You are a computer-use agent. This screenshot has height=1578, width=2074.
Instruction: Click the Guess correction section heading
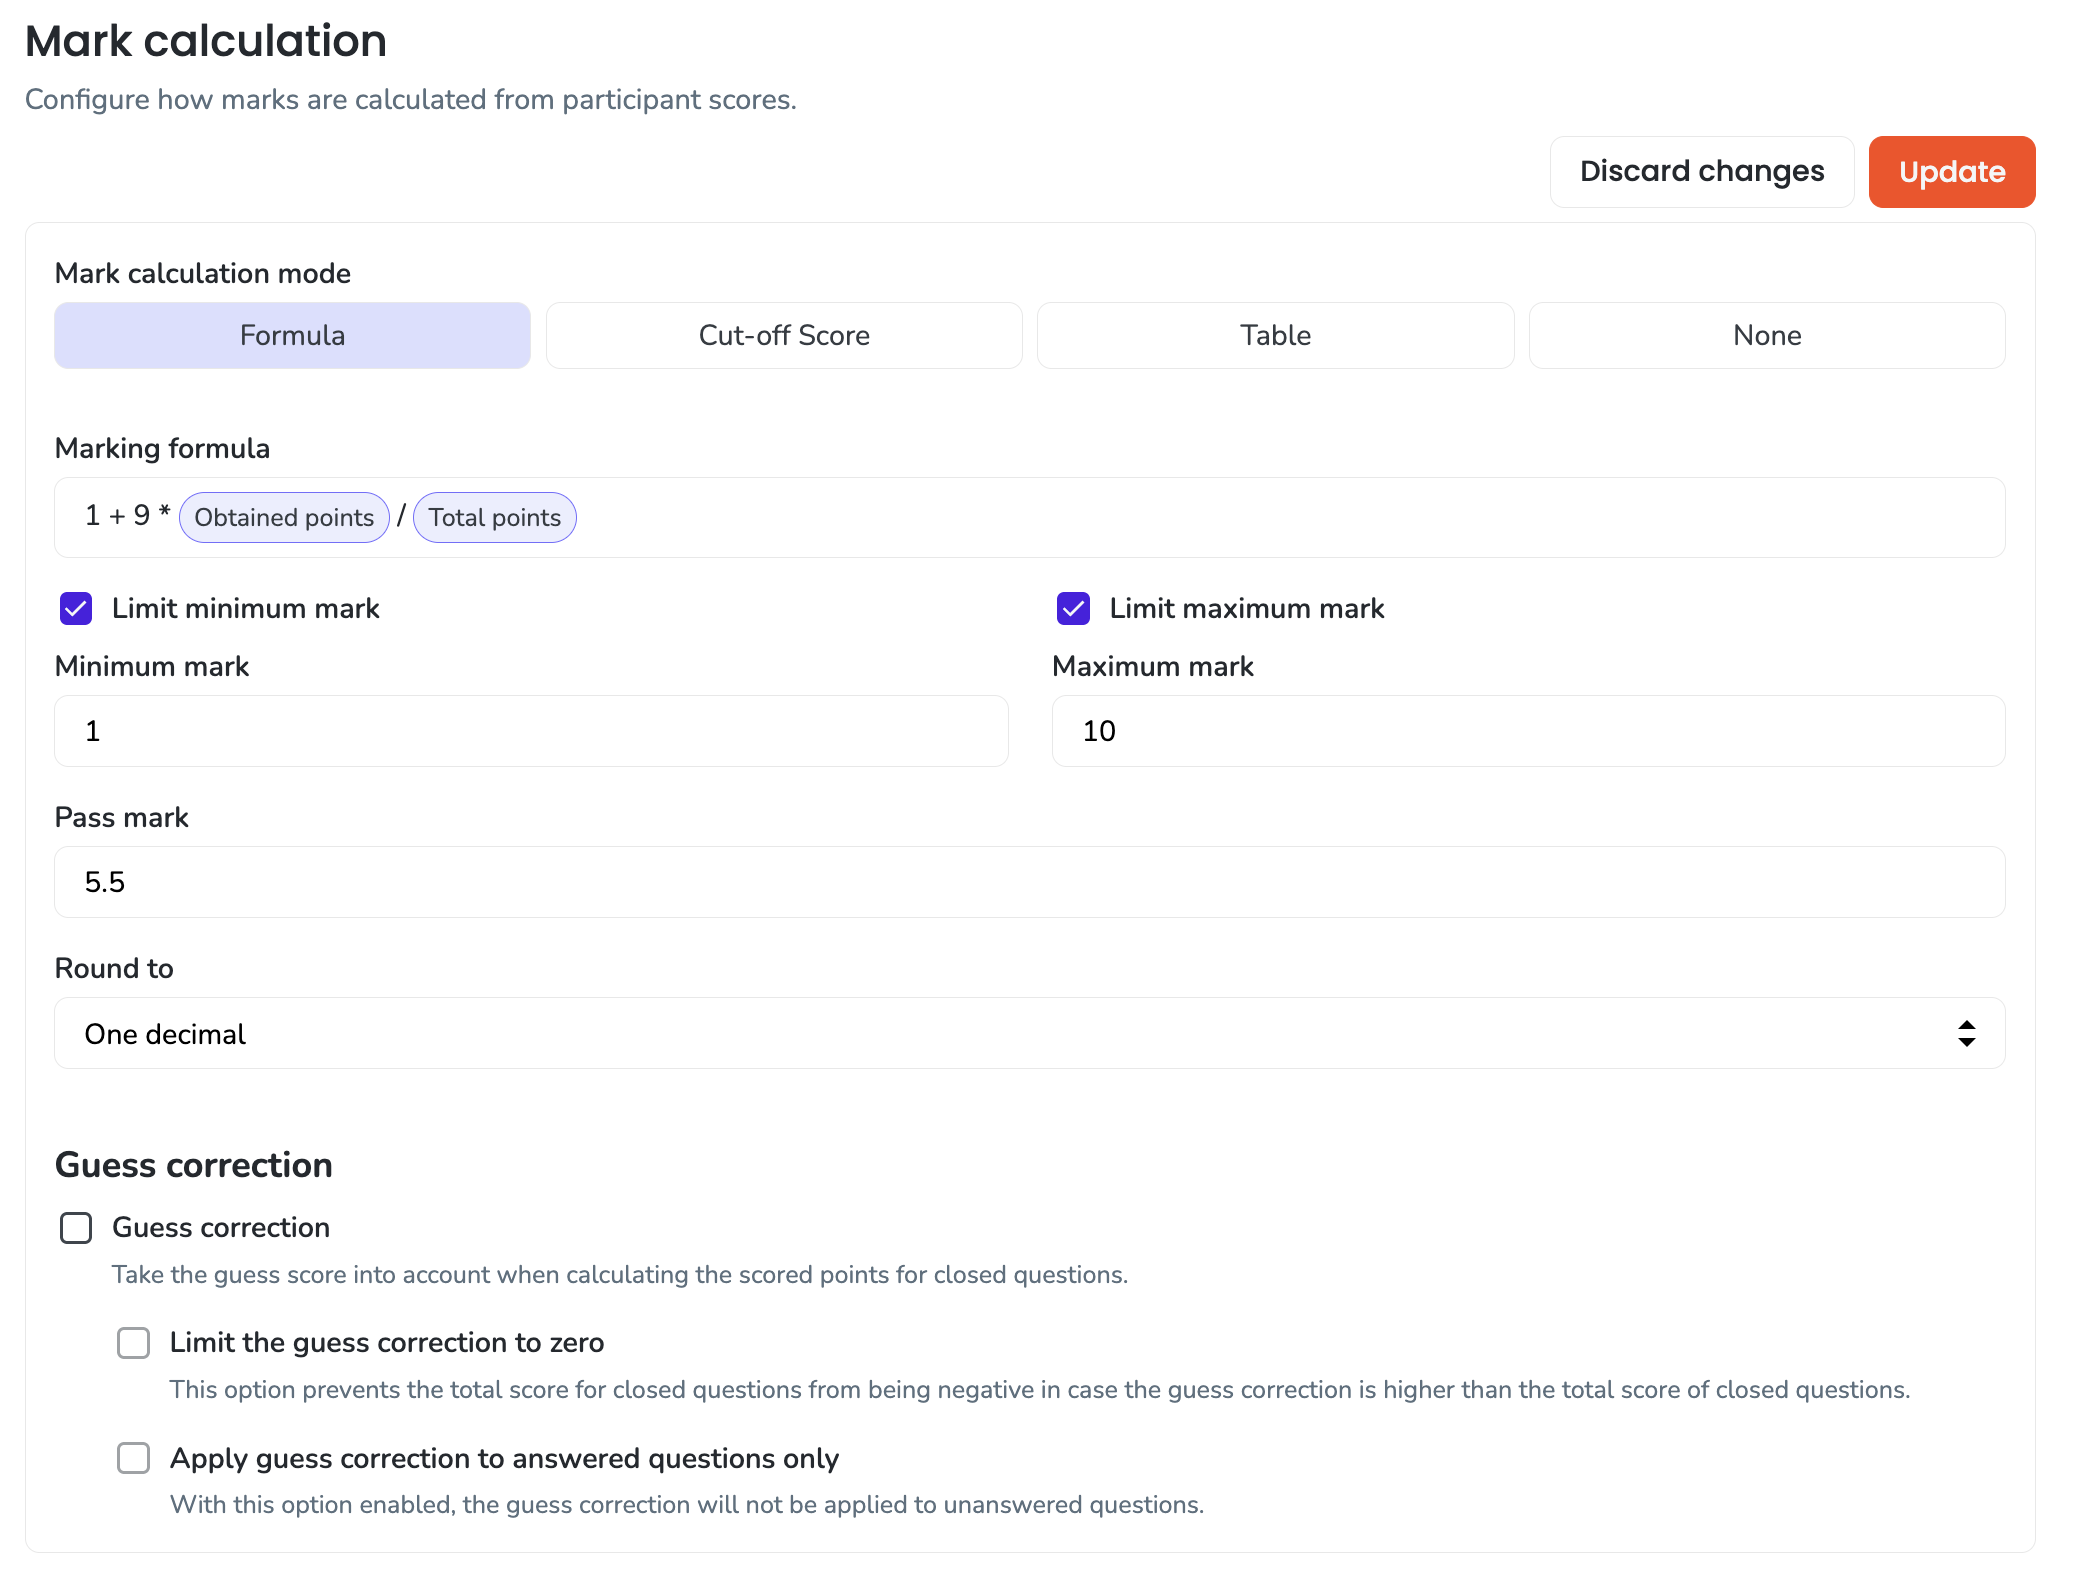(x=194, y=1166)
